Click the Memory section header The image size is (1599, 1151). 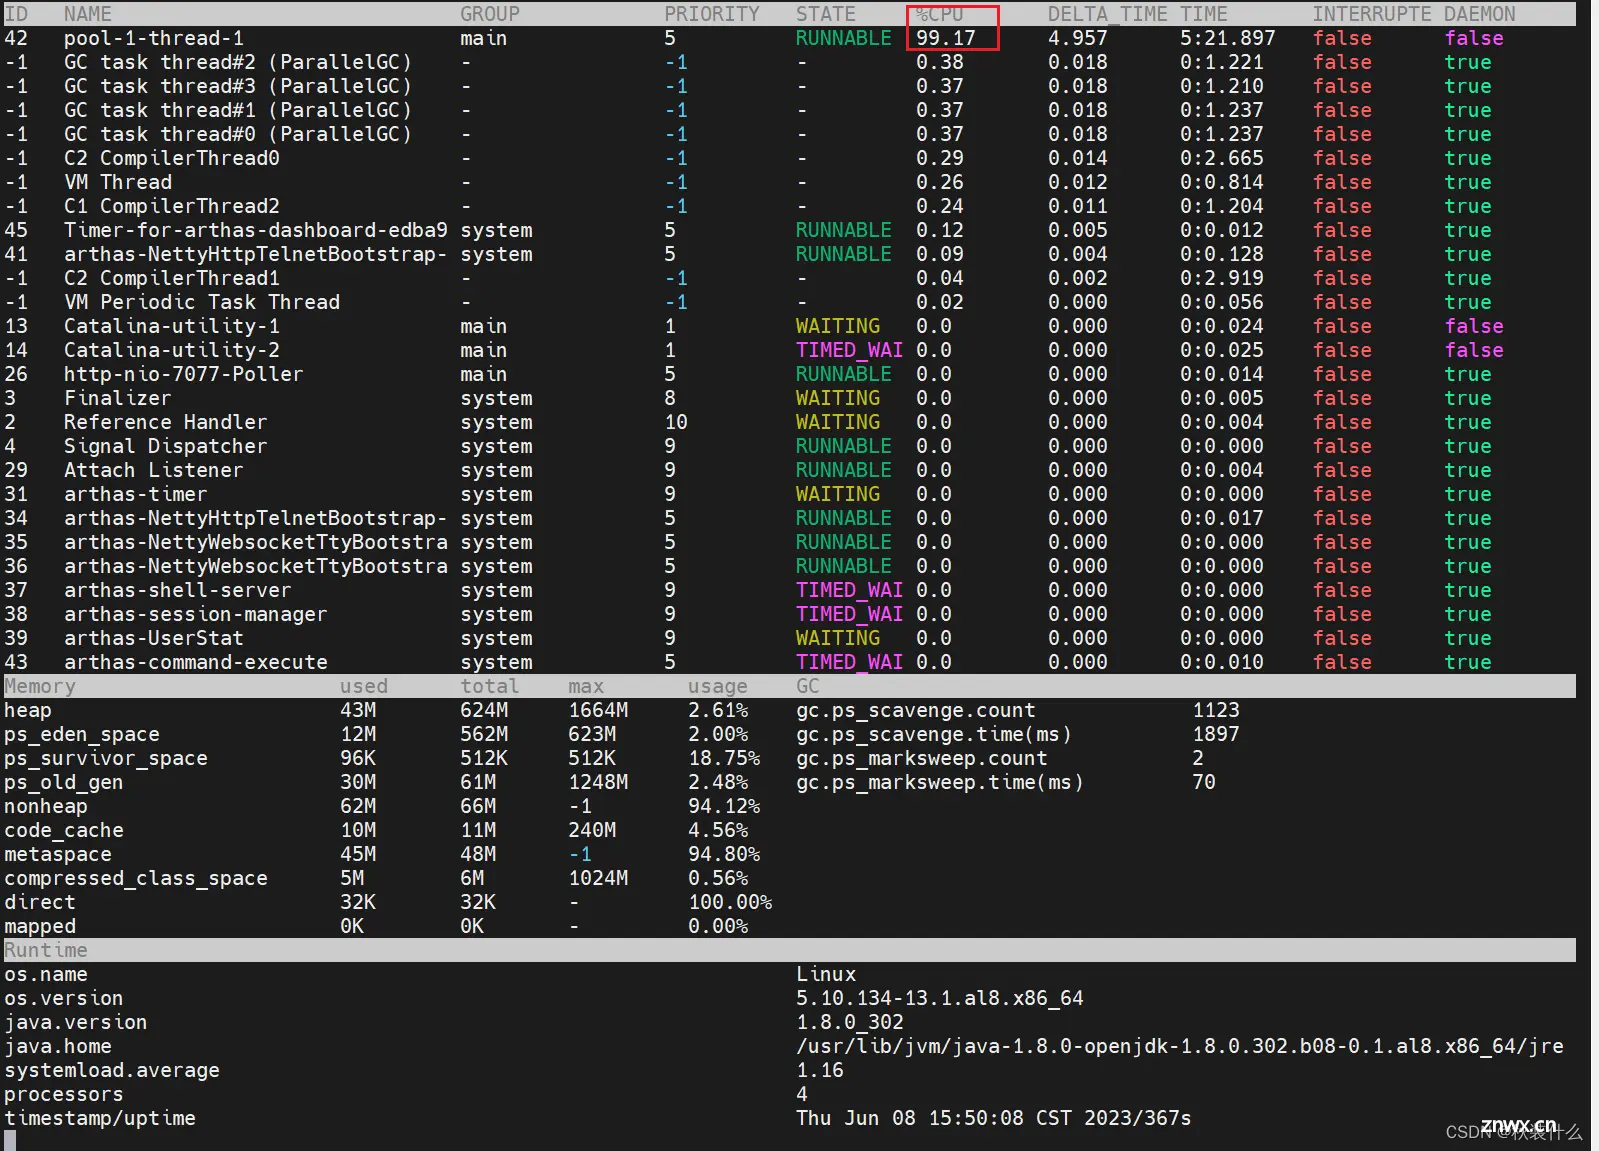40,686
